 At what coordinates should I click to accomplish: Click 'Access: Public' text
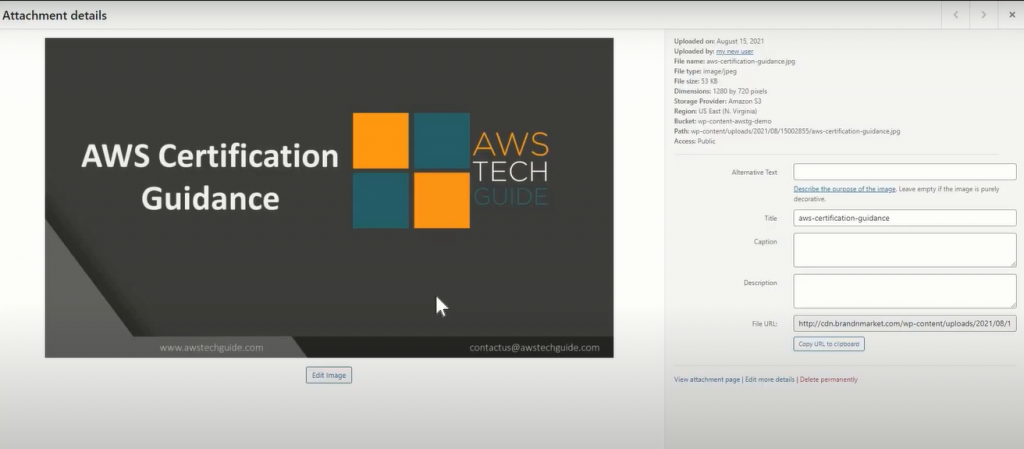click(695, 141)
